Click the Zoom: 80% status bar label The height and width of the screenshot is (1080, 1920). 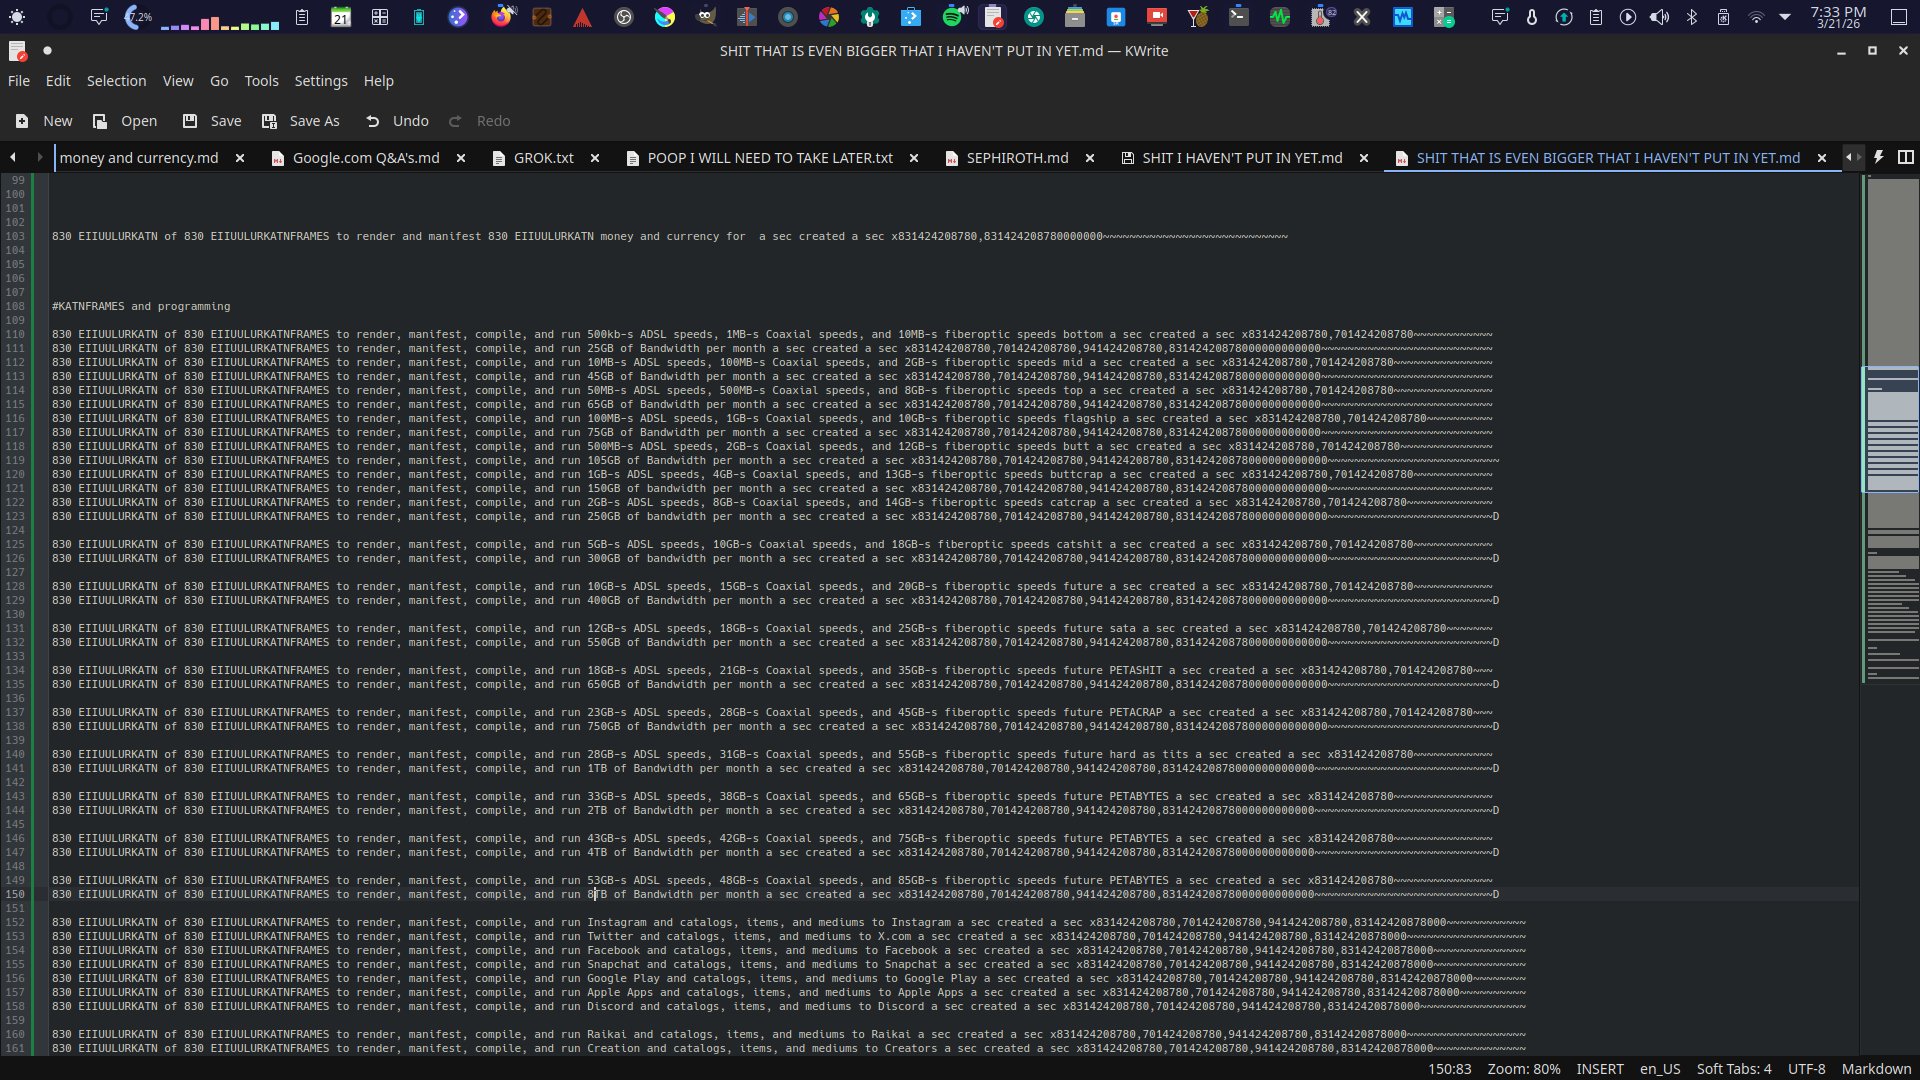tap(1523, 1069)
